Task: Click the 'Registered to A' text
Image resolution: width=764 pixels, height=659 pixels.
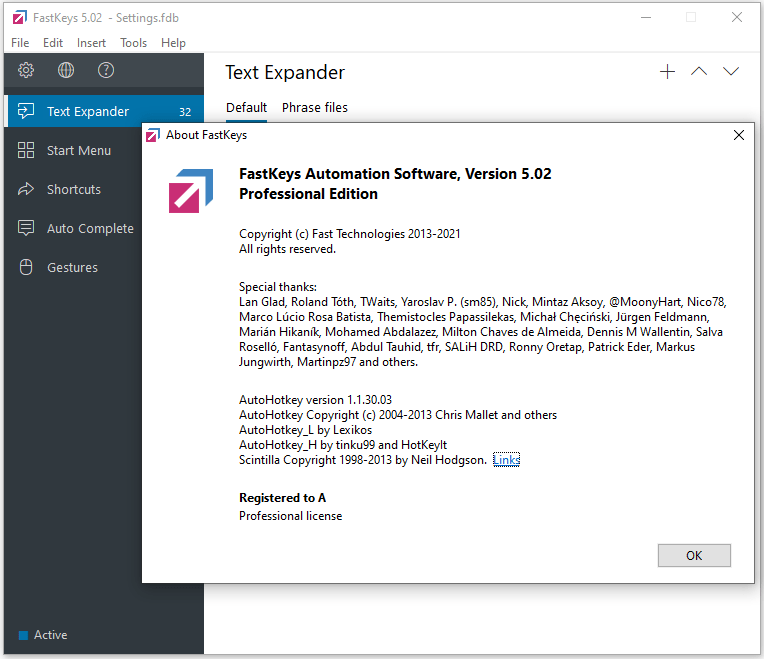Action: coord(282,498)
